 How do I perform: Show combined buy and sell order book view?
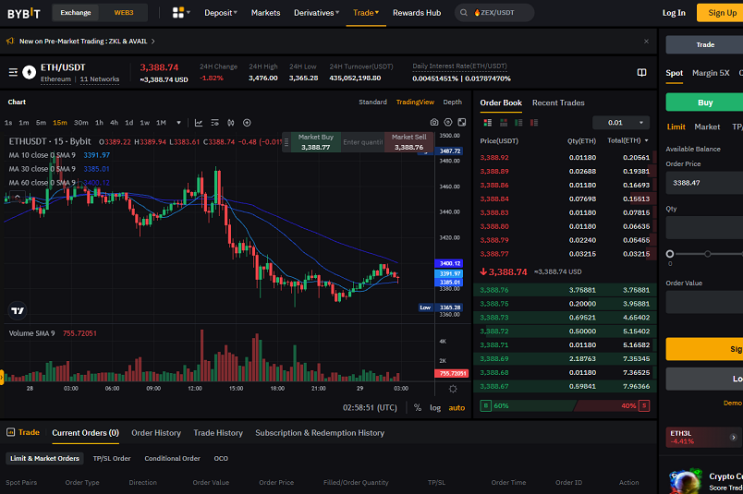488,123
